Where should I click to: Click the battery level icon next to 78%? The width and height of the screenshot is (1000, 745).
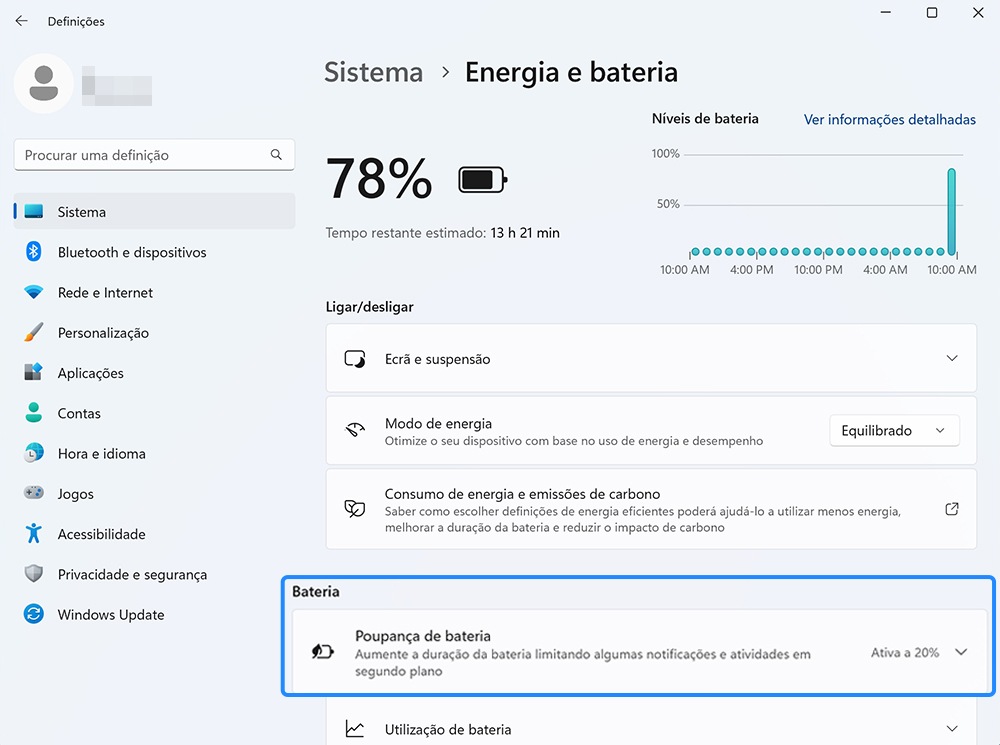pyautogui.click(x=483, y=180)
